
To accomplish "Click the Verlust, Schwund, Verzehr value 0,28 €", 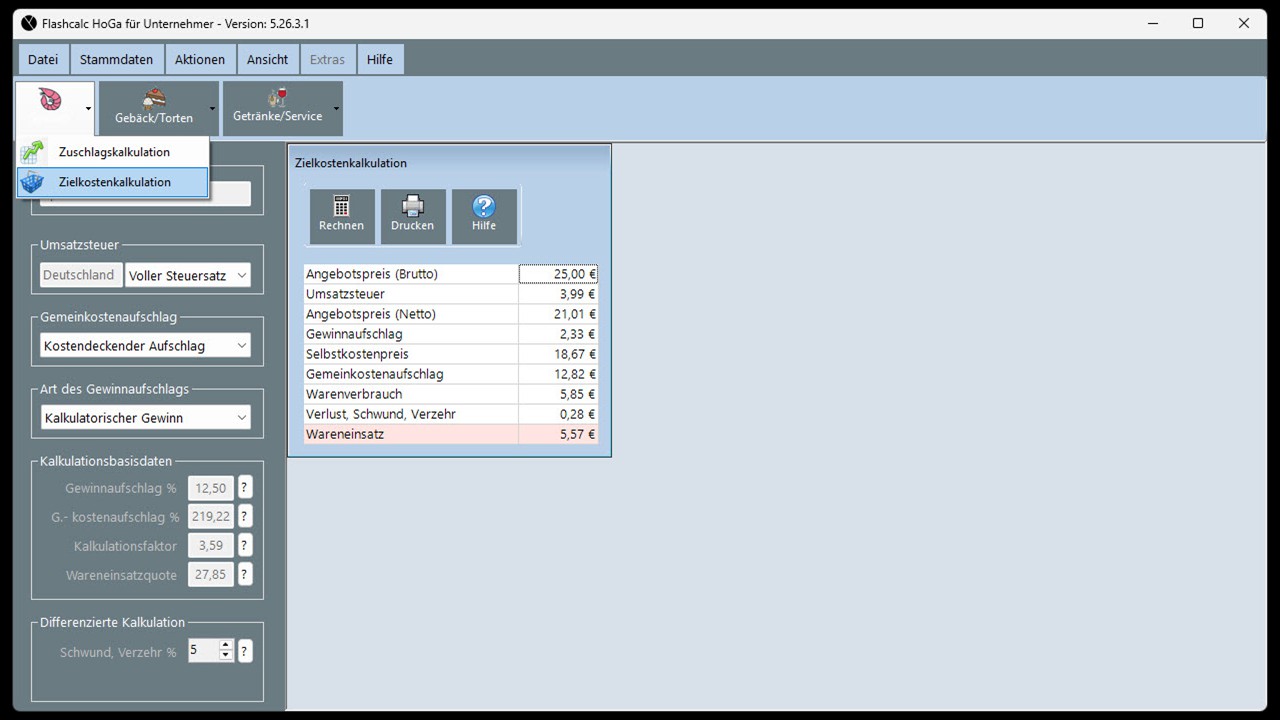I will coord(558,414).
